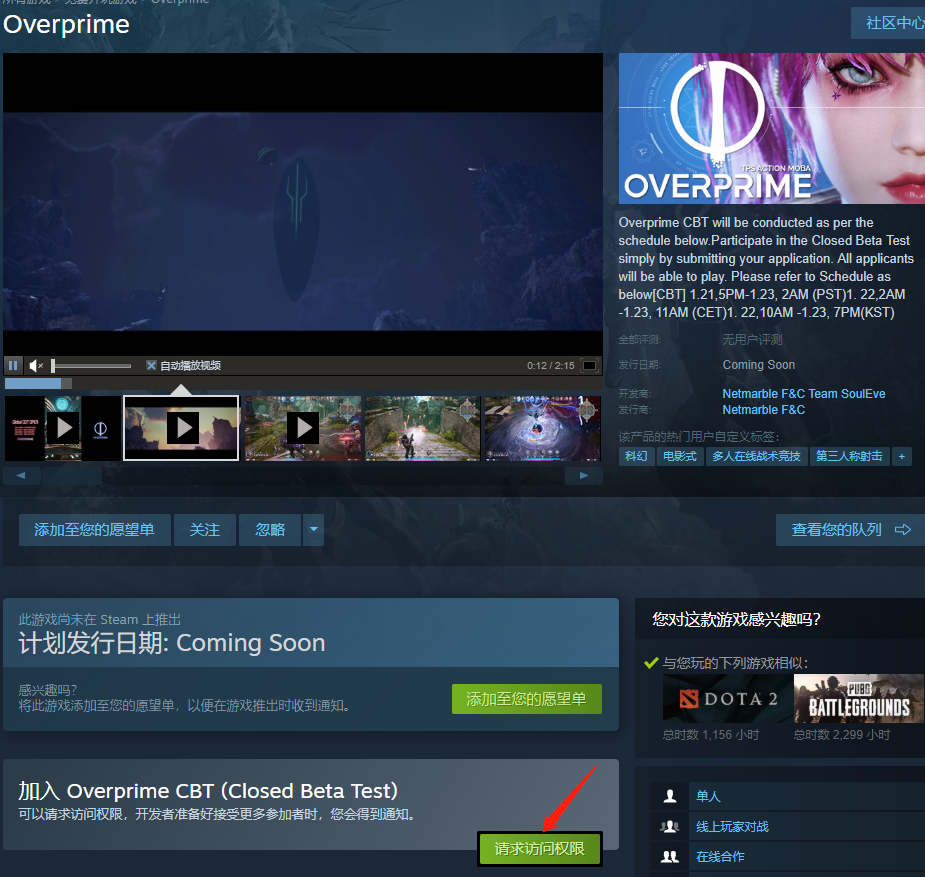
Task: Seek along the video progress bar
Action: pyautogui.click(x=303, y=383)
